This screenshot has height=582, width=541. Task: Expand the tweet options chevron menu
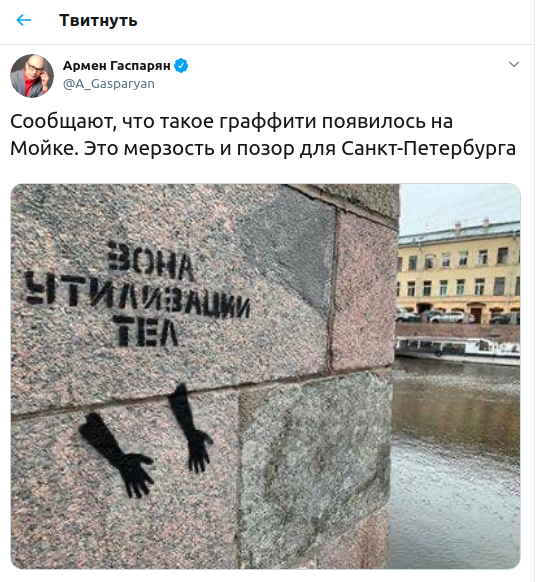[x=514, y=64]
